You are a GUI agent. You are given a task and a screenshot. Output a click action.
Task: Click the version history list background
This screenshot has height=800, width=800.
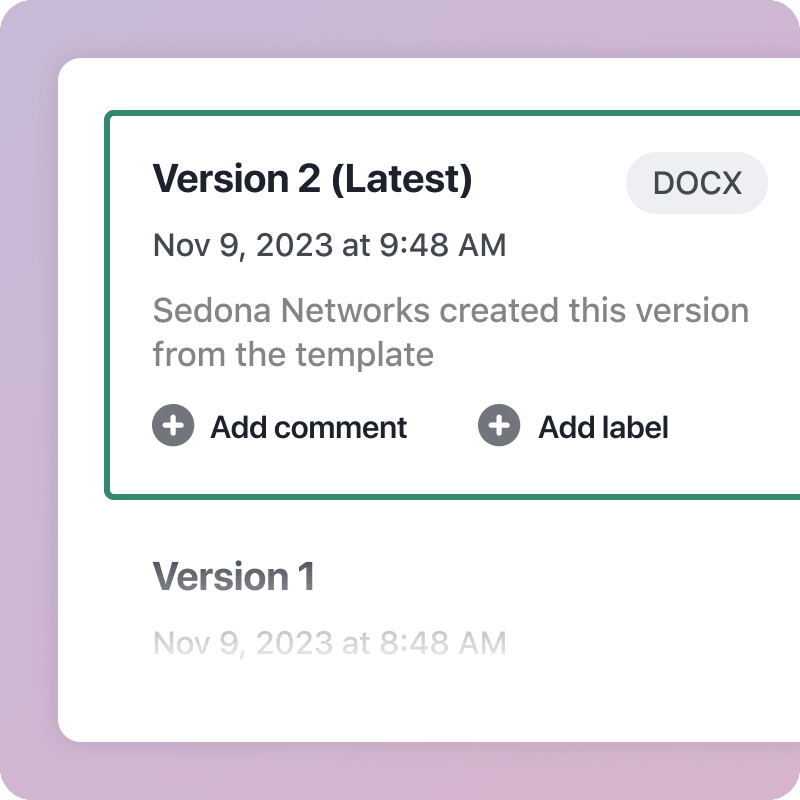(430, 700)
